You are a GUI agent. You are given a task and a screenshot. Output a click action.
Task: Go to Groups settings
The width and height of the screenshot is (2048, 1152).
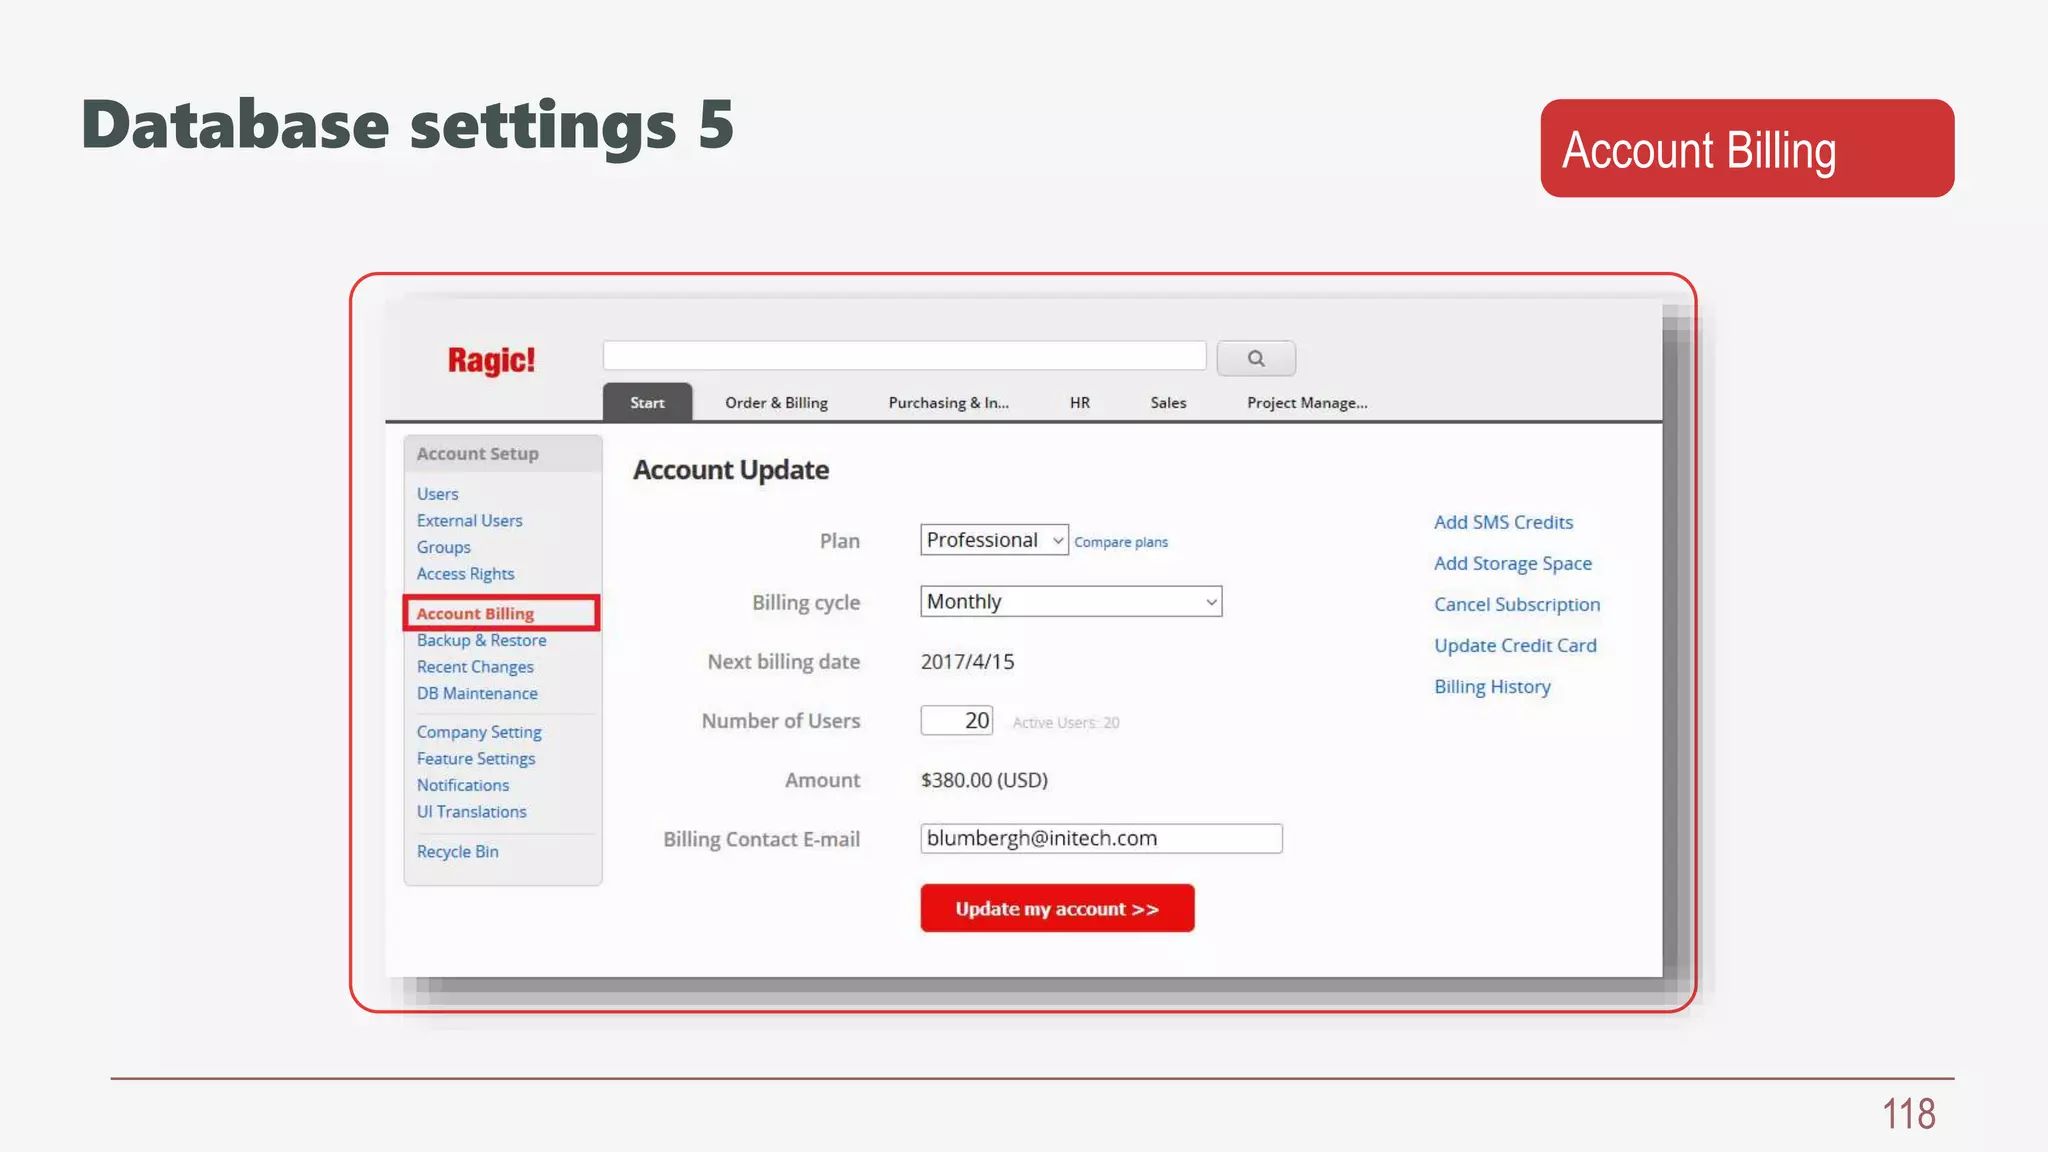click(x=444, y=547)
